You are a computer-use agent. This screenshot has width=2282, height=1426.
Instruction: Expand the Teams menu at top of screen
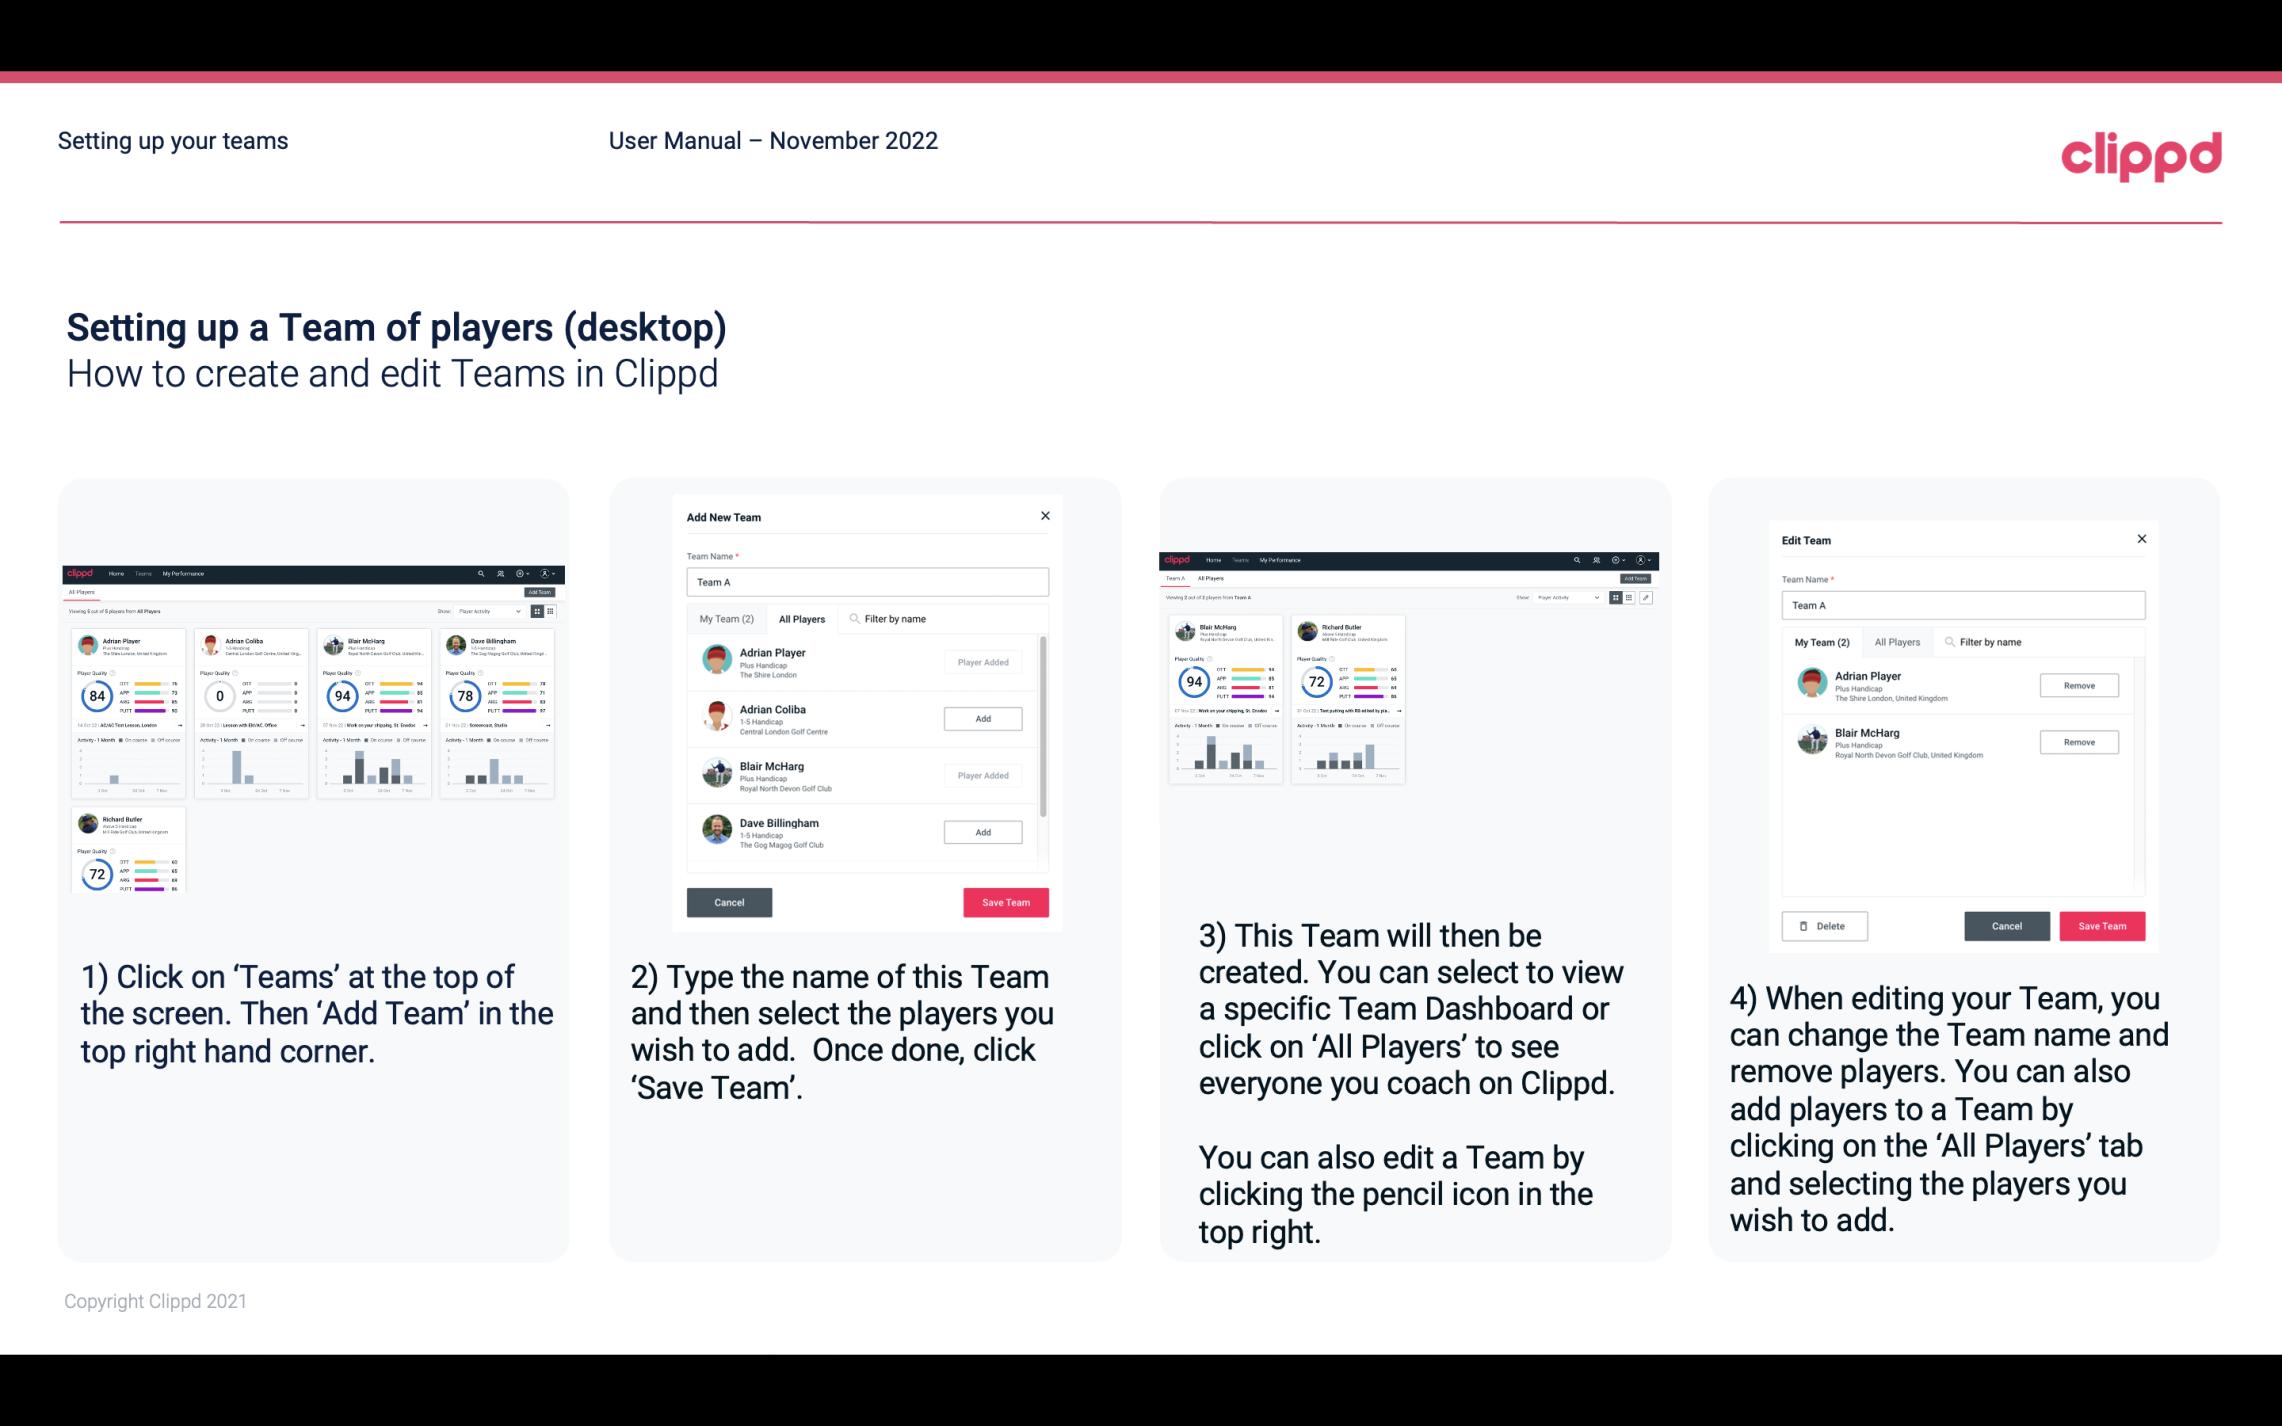point(145,573)
